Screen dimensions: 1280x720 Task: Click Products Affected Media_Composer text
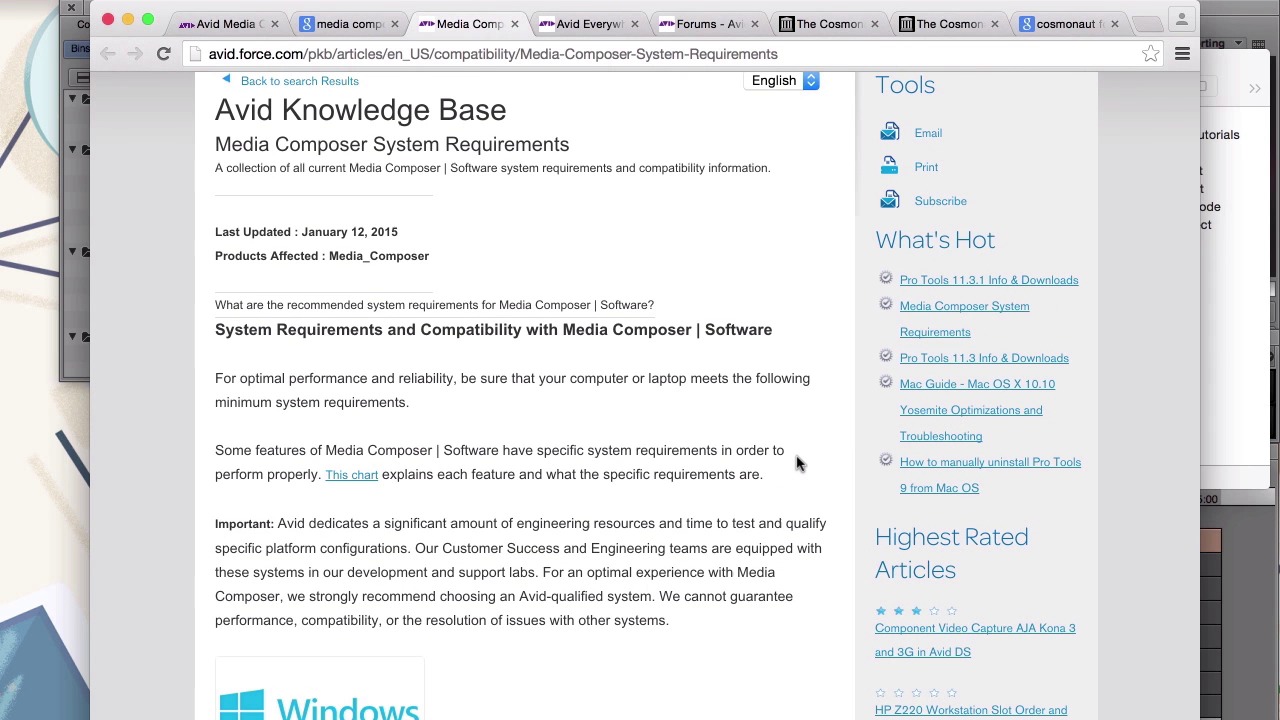click(x=322, y=256)
